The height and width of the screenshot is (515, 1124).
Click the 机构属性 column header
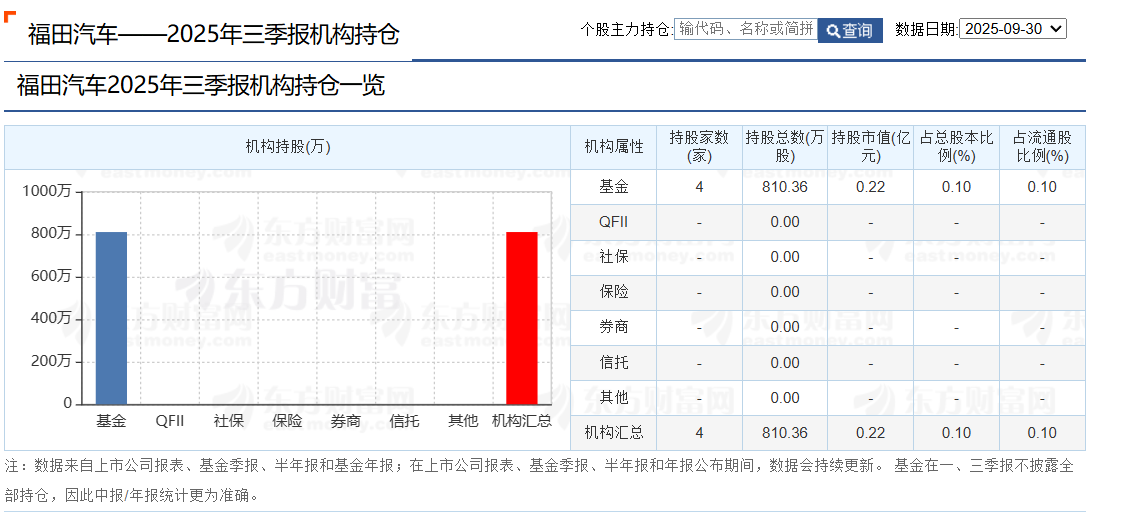(614, 147)
